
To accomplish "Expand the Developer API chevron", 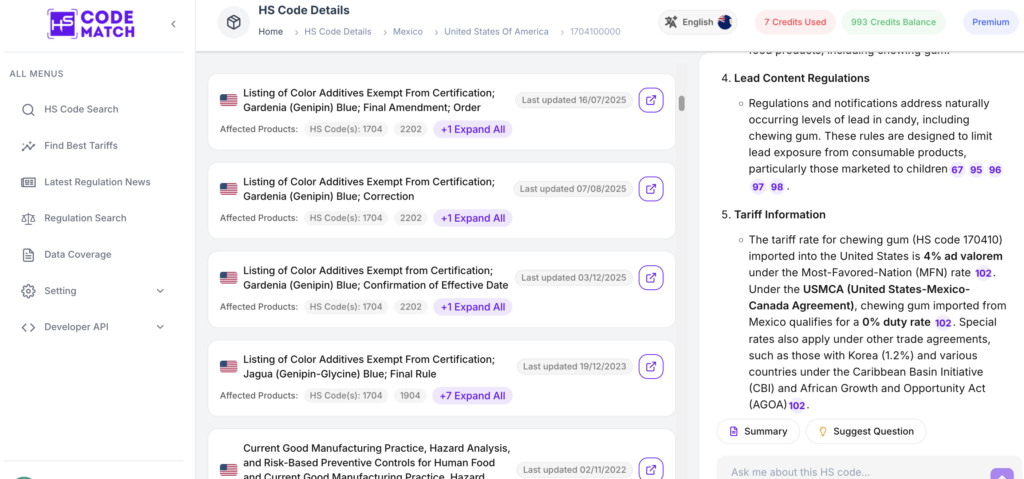I will 160,327.
